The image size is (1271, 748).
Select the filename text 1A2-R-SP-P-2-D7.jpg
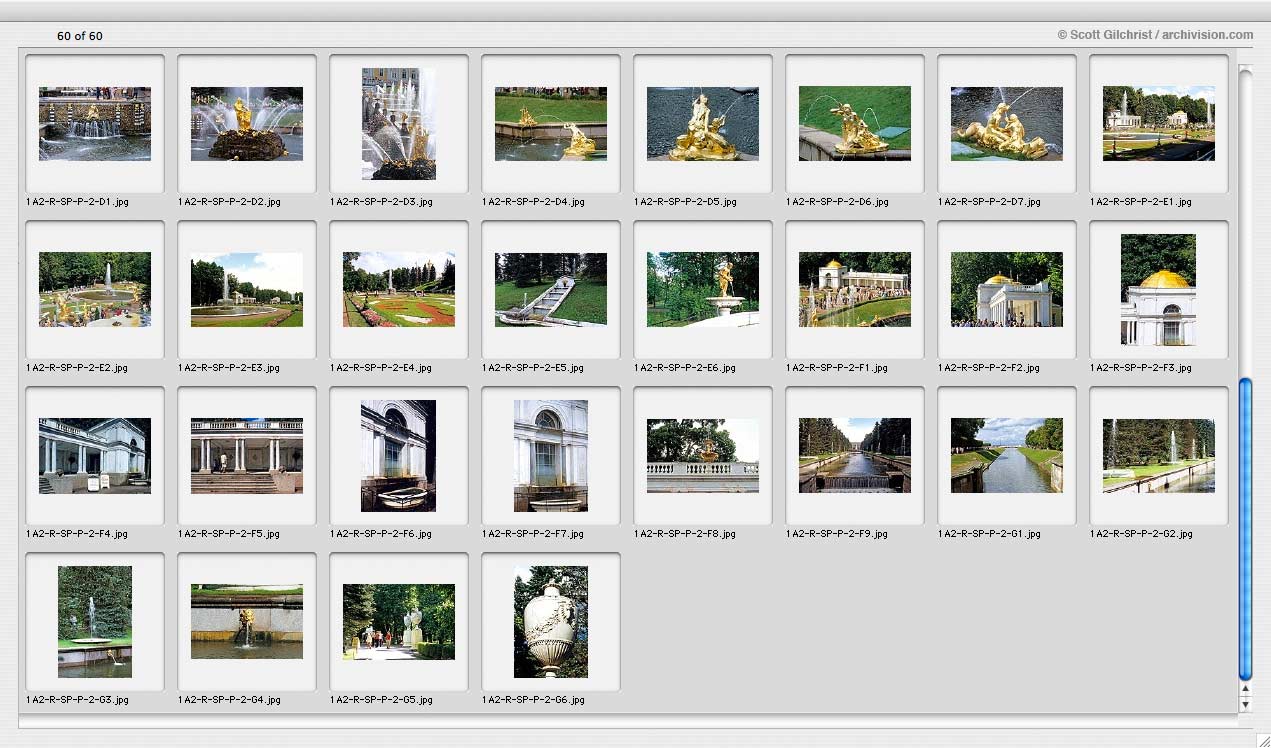tap(989, 202)
